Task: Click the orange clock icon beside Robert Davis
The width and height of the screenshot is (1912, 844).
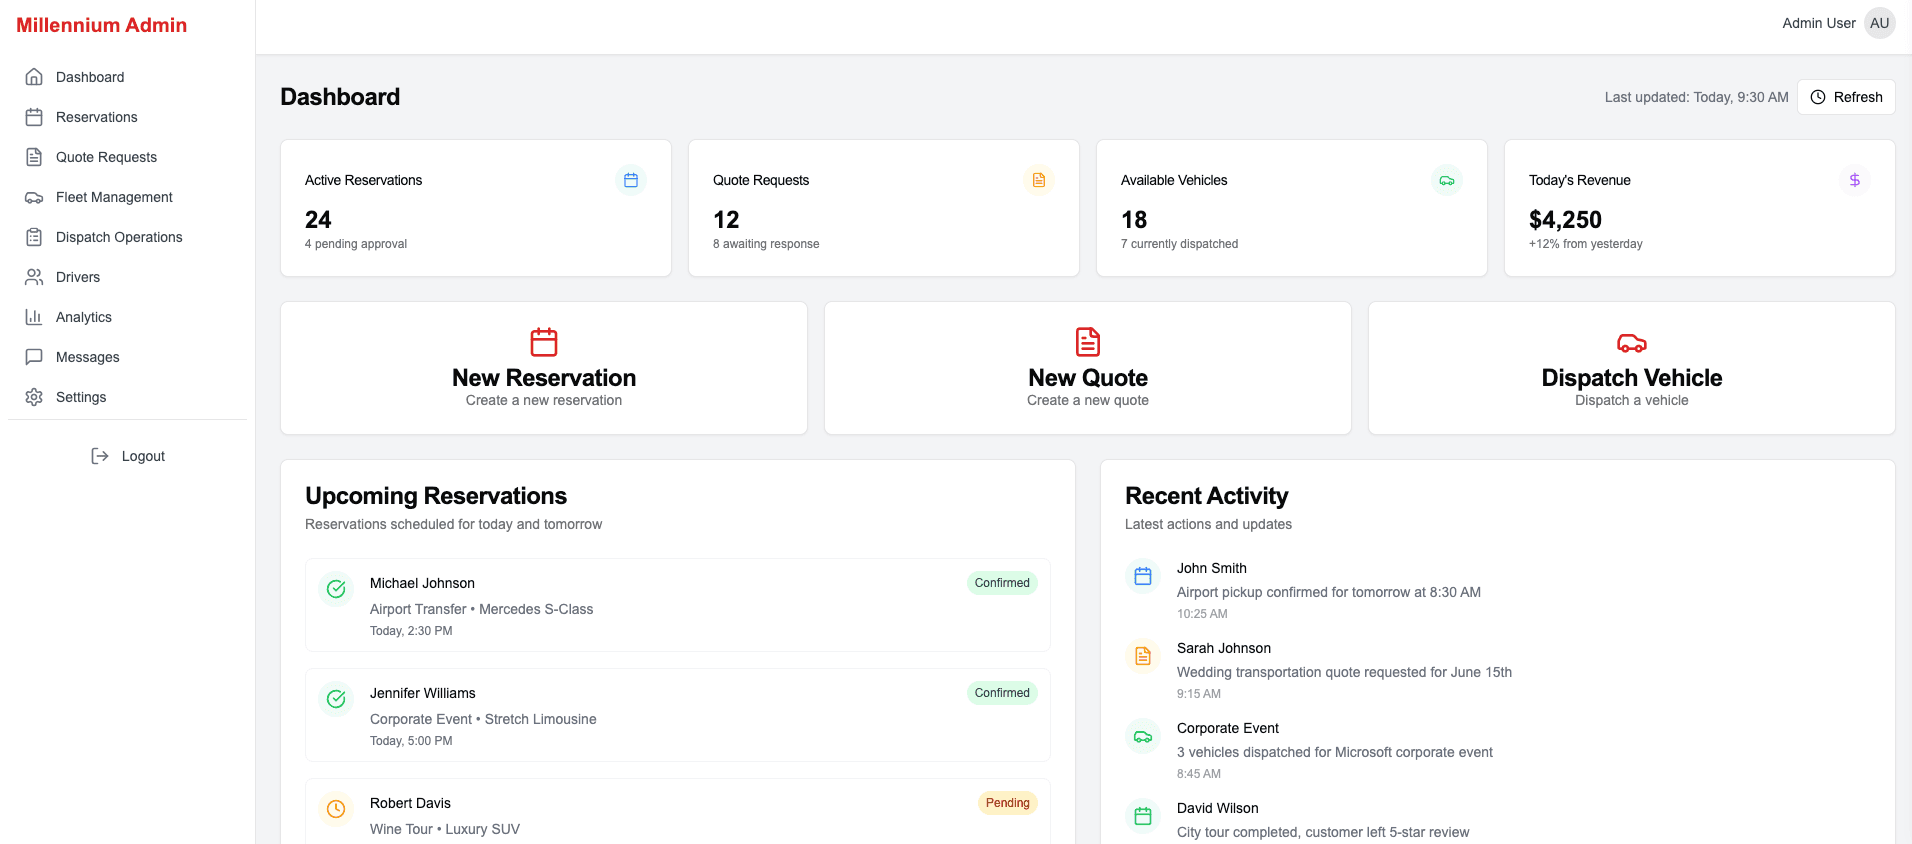Action: click(336, 809)
